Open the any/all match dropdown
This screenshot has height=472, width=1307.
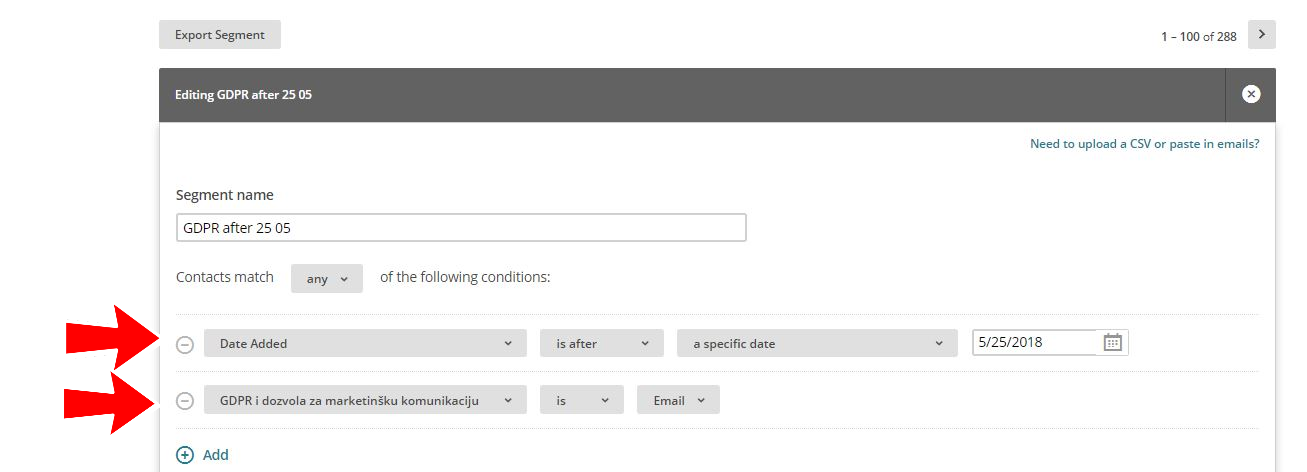pyautogui.click(x=326, y=279)
